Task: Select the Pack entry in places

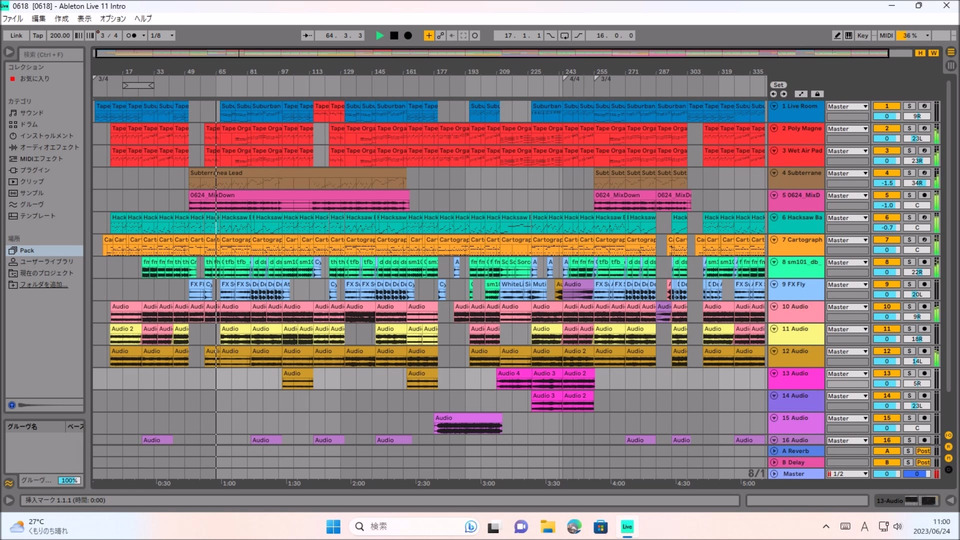Action: (44, 250)
